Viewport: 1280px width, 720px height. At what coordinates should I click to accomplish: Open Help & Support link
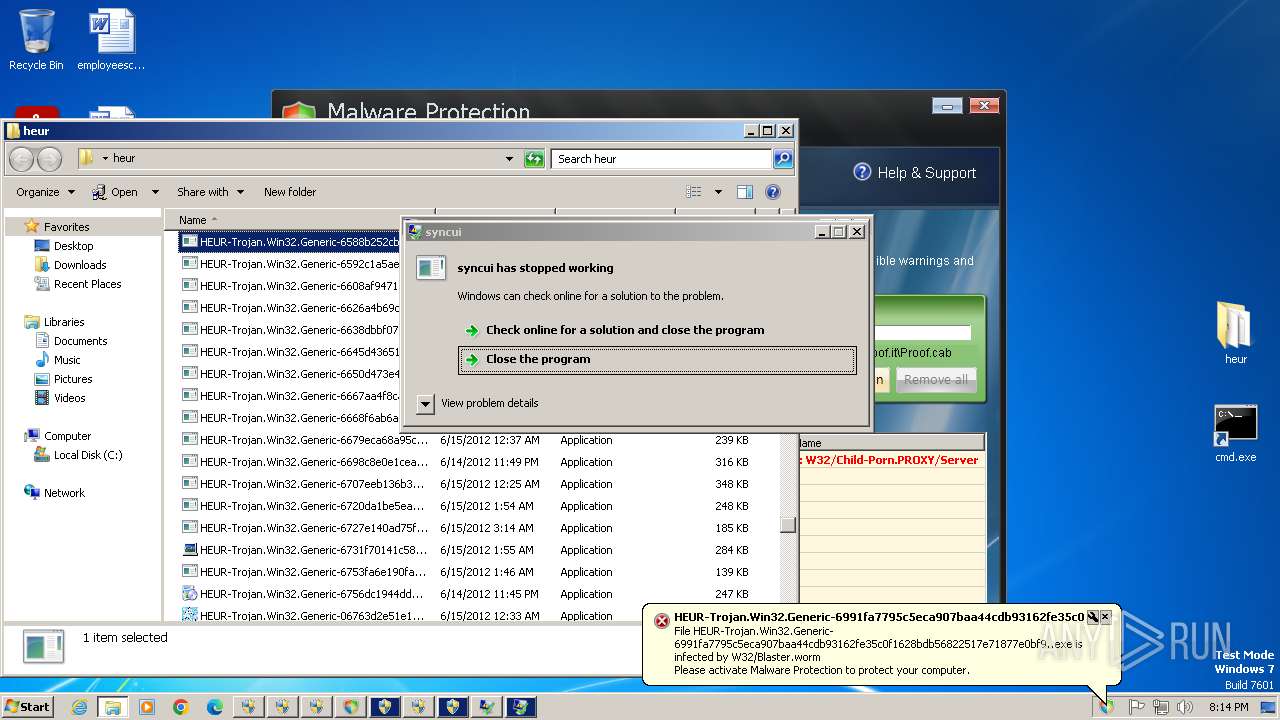click(x=926, y=173)
